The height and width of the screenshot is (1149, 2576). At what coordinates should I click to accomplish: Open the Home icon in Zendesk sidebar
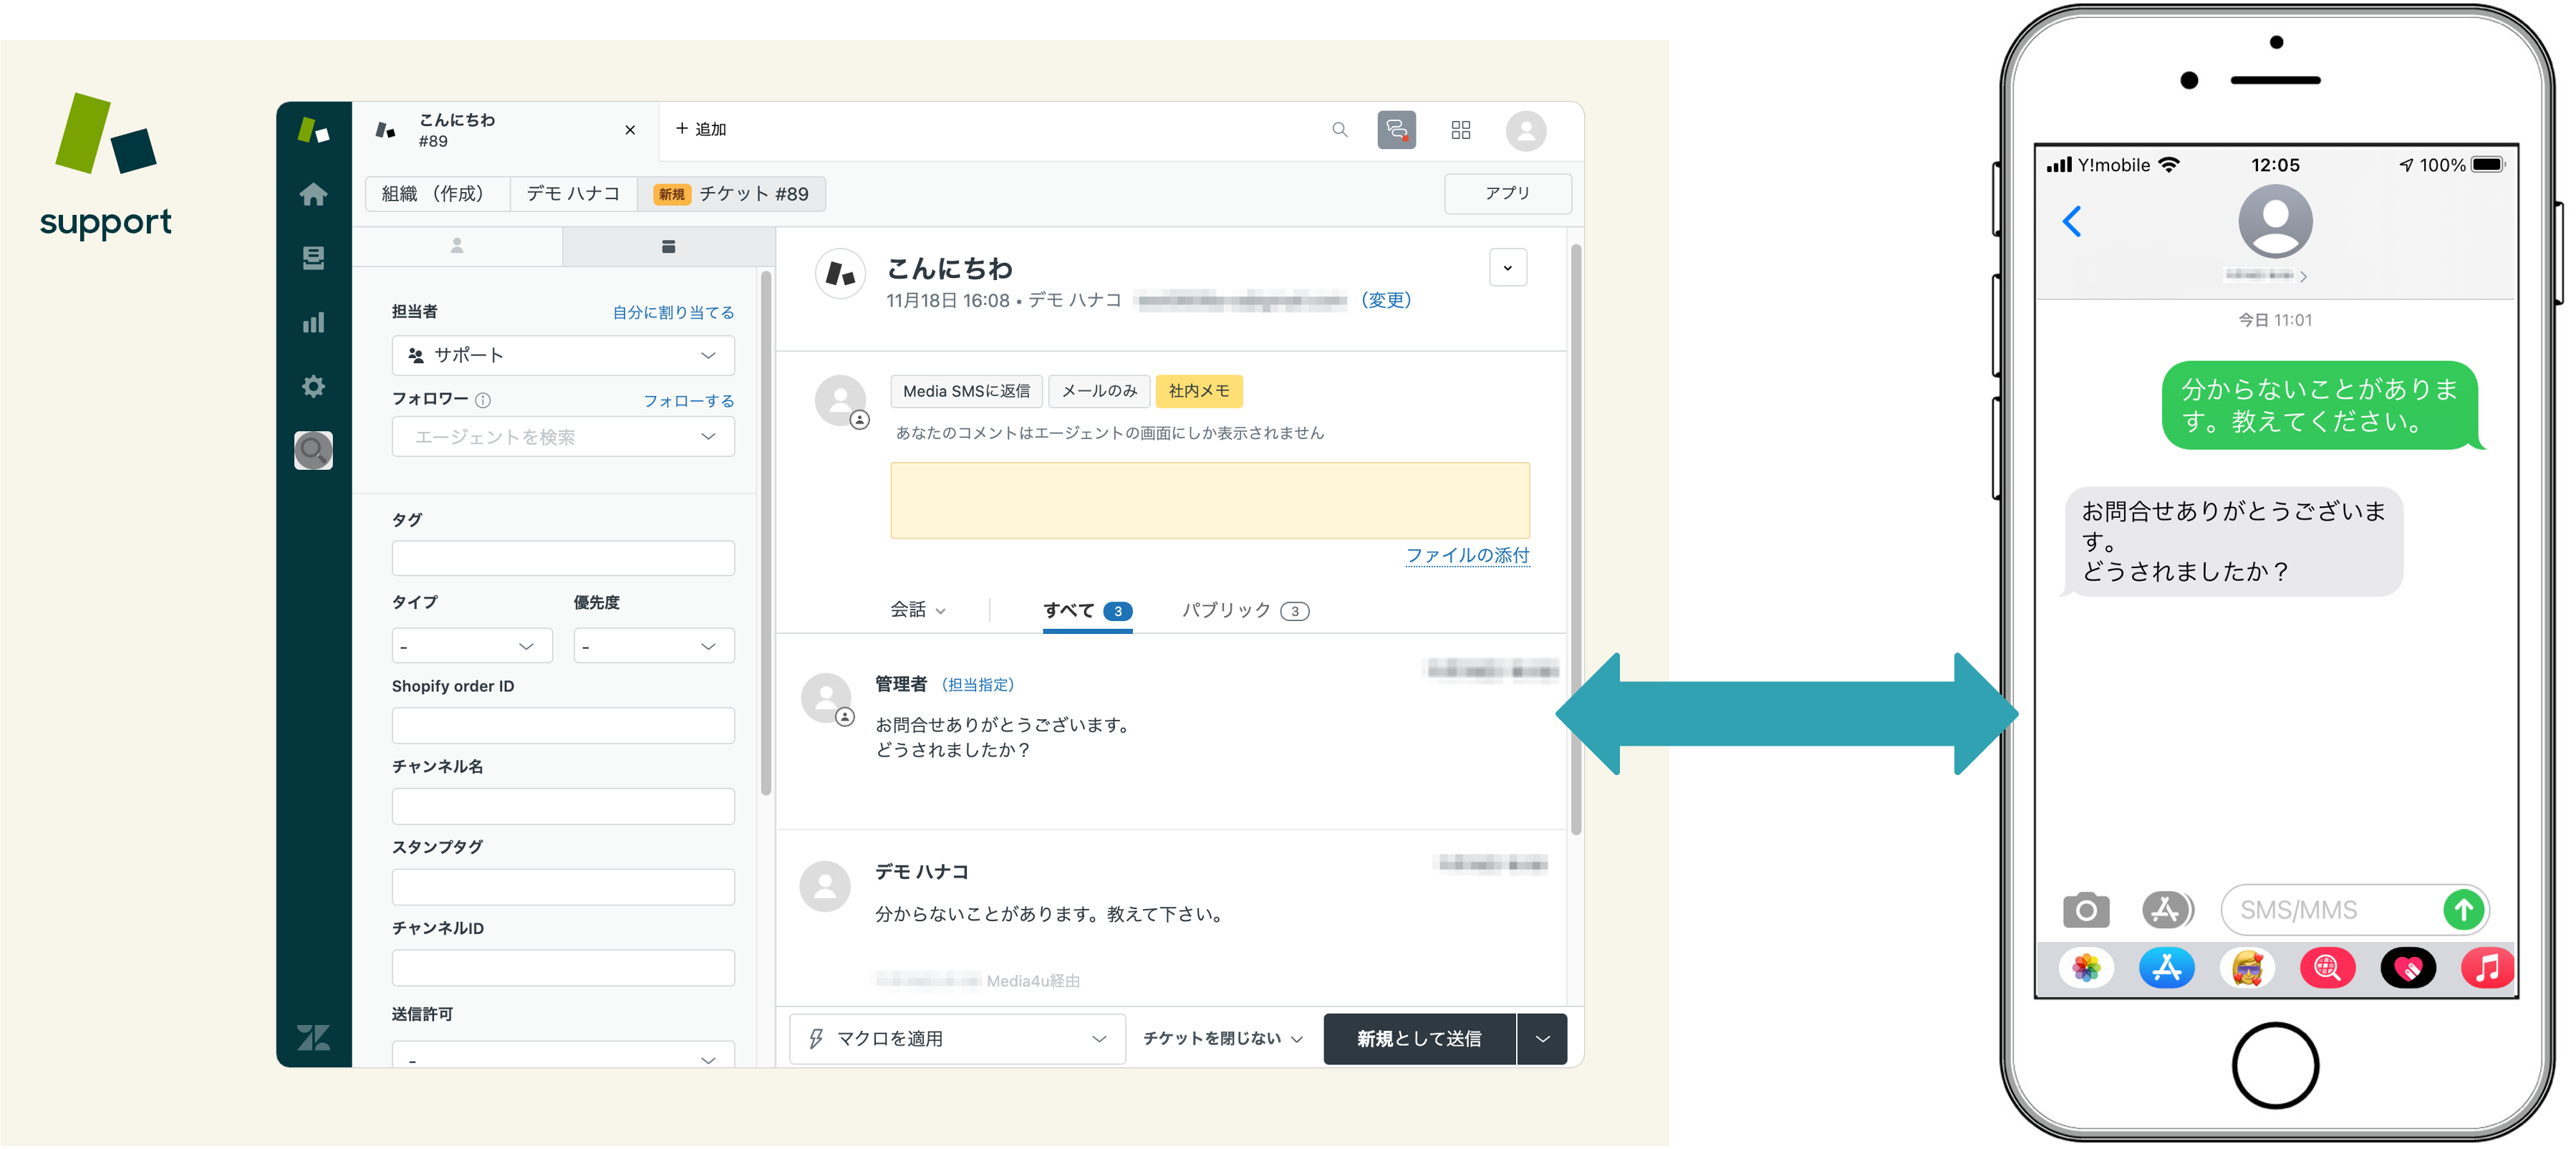[313, 194]
